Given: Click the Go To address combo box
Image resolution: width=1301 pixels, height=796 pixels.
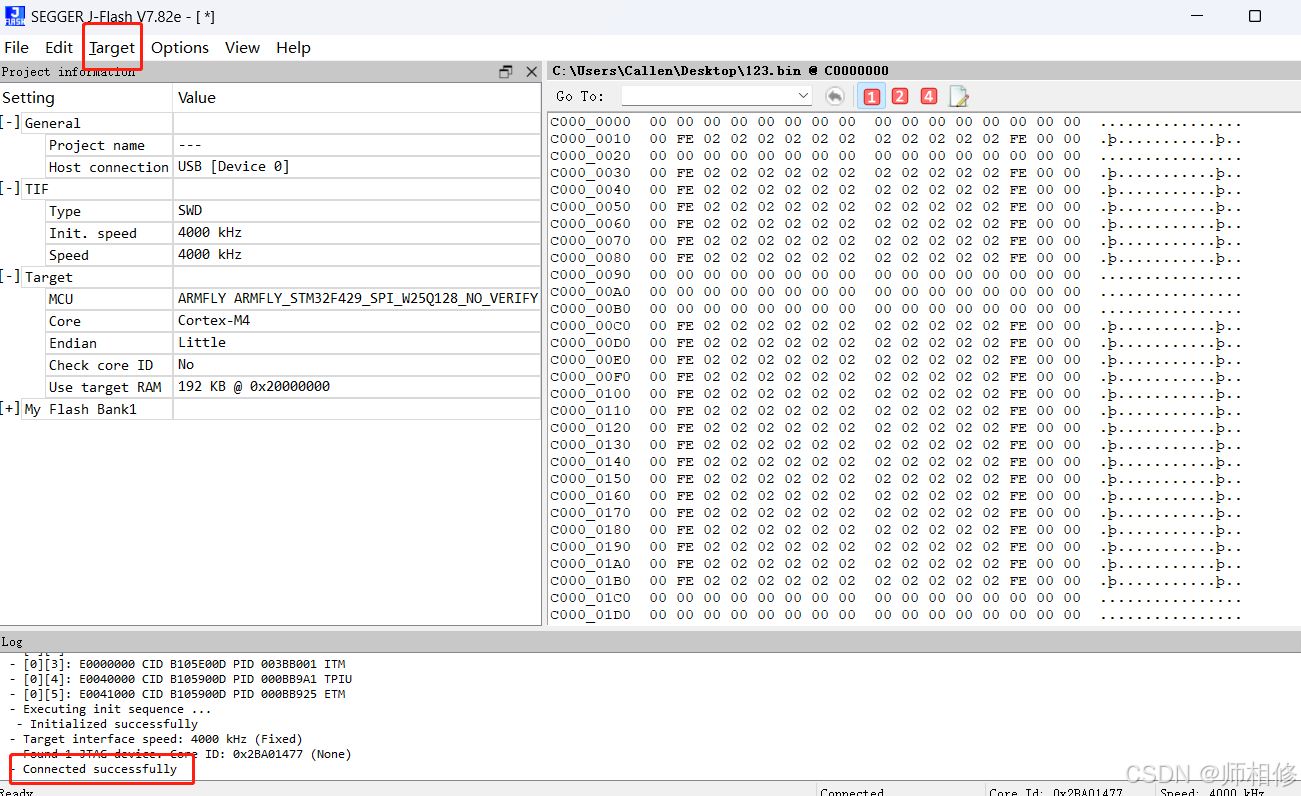Looking at the screenshot, I should [717, 96].
